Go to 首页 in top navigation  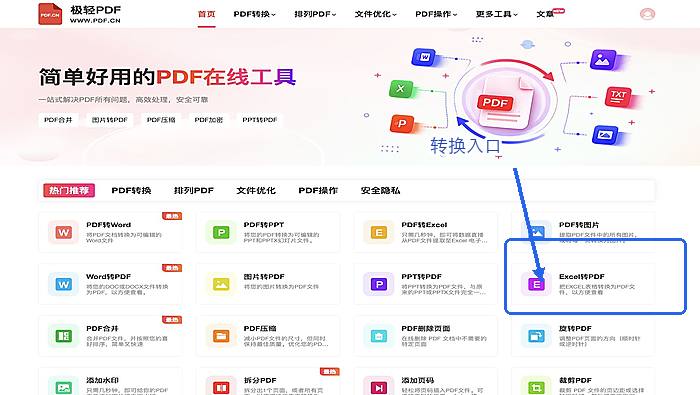tap(206, 14)
